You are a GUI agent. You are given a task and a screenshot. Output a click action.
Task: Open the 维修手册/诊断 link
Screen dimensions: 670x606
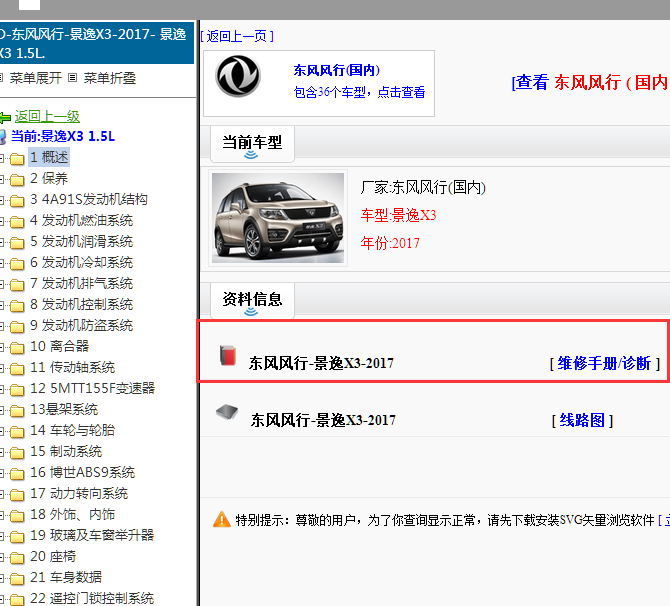tap(605, 364)
